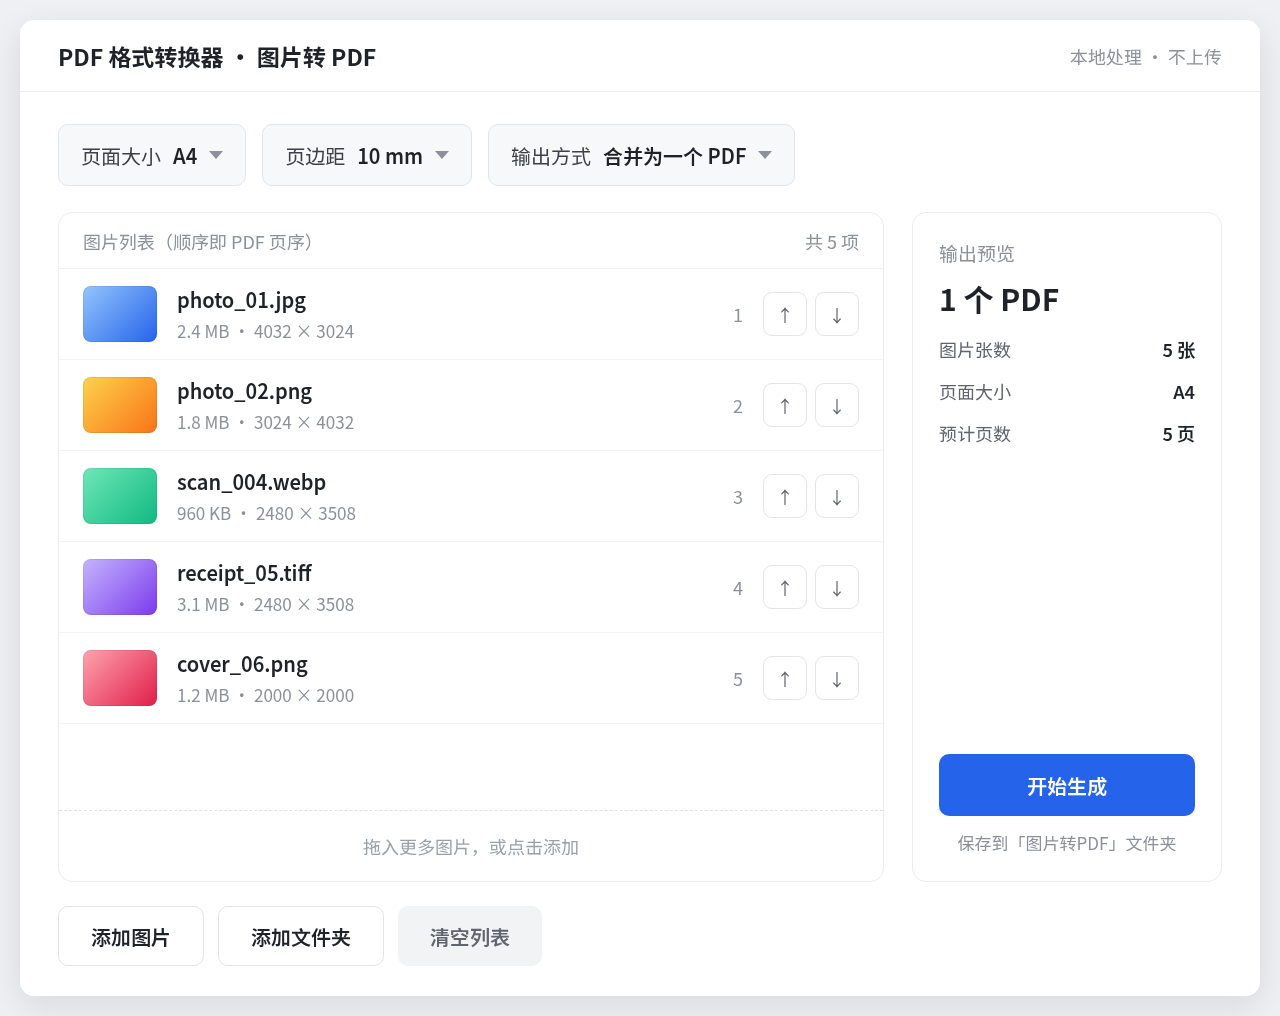Move photo_01.jpg up in the list
1280x1016 pixels.
tap(785, 314)
